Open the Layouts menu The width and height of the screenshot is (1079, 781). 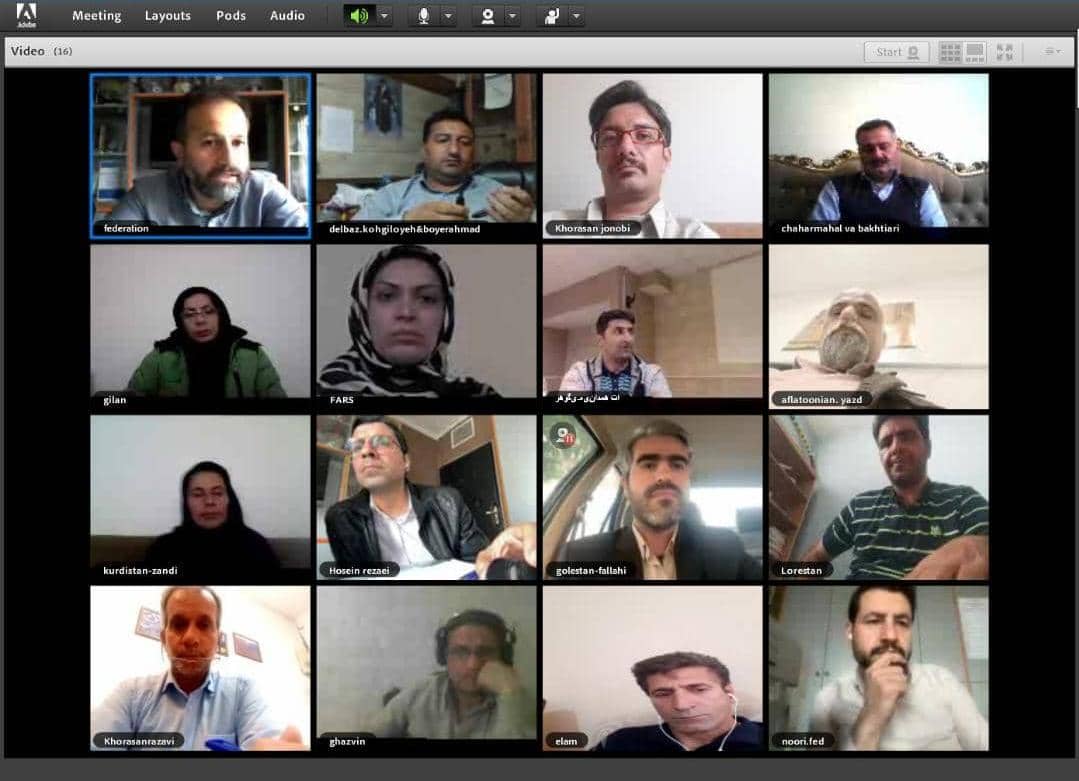(x=167, y=16)
